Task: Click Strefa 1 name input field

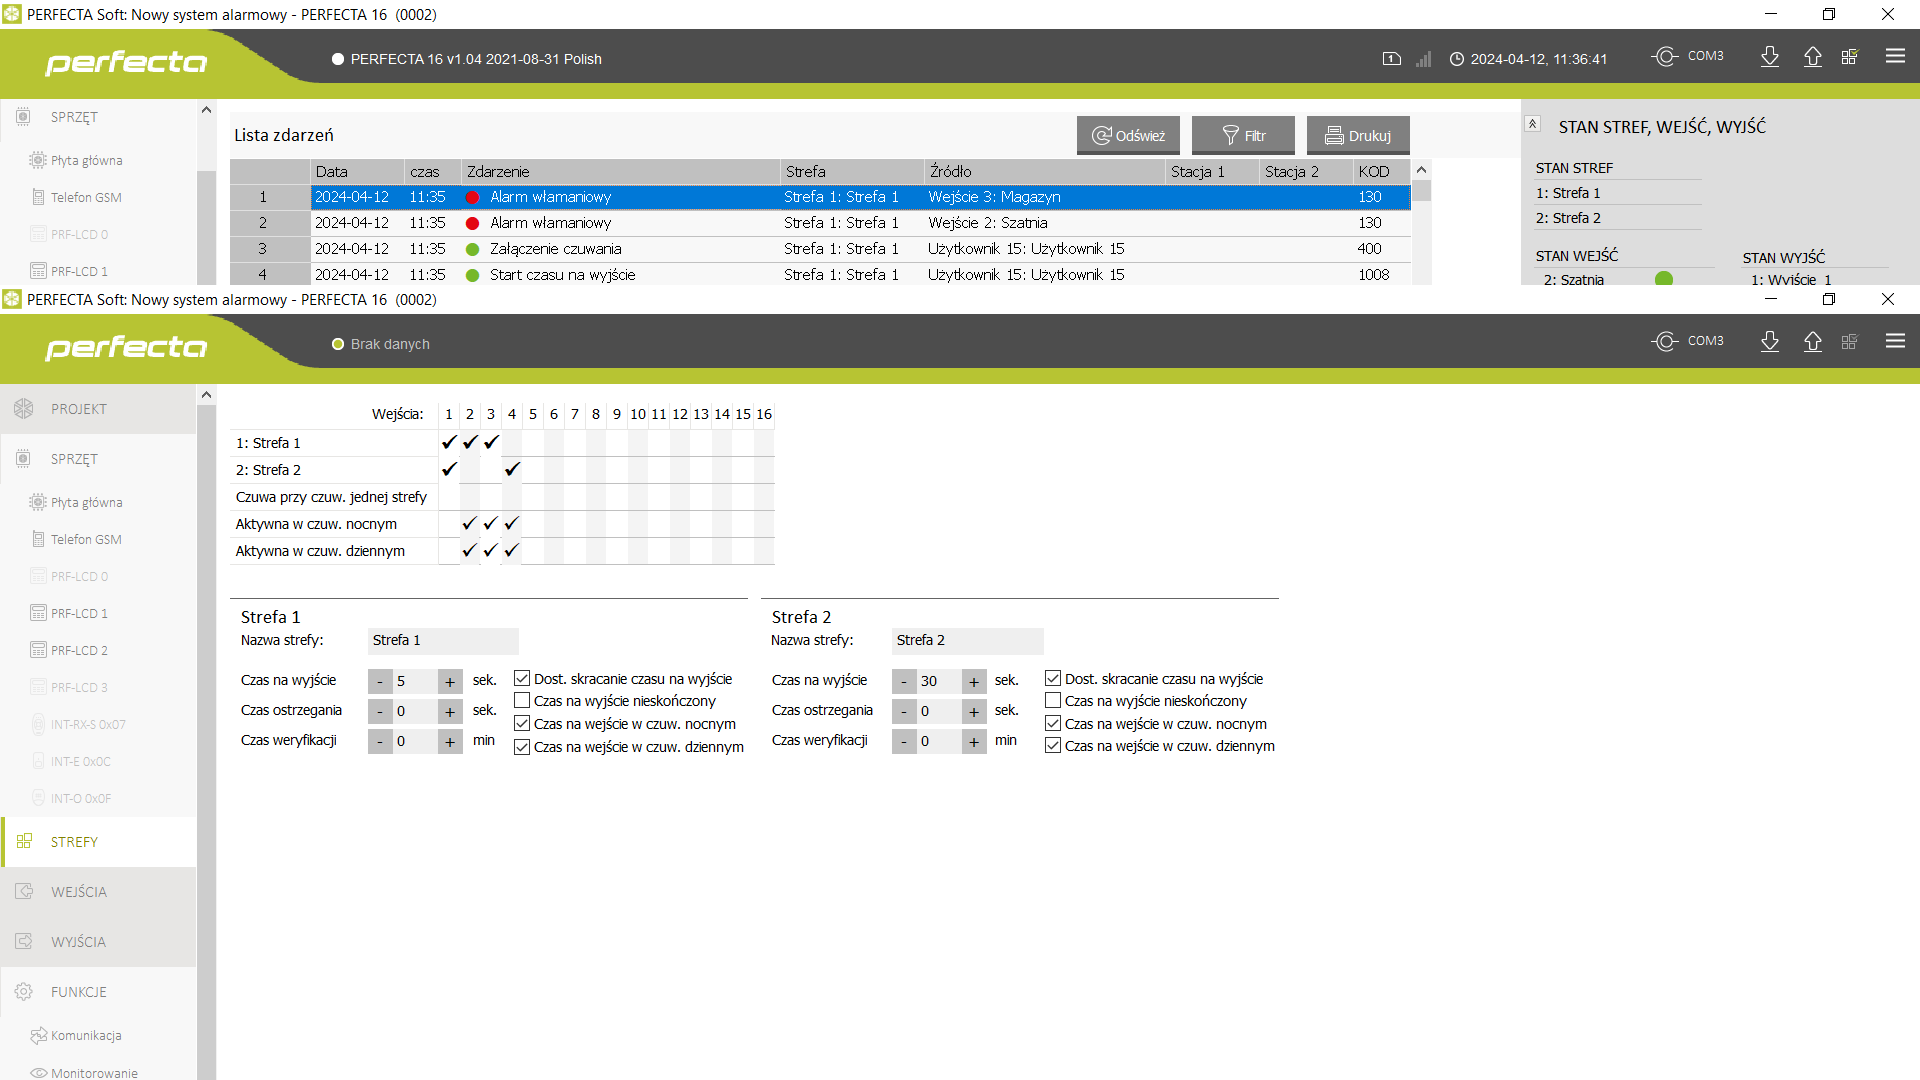Action: click(443, 641)
